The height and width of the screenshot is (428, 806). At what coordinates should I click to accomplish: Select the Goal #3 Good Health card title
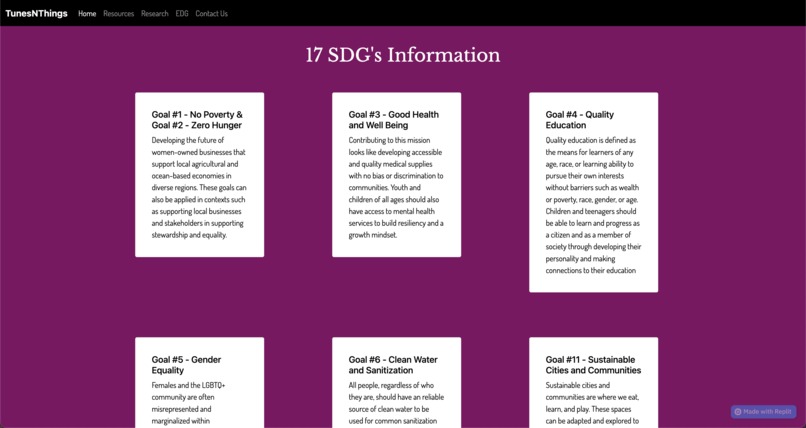click(394, 120)
